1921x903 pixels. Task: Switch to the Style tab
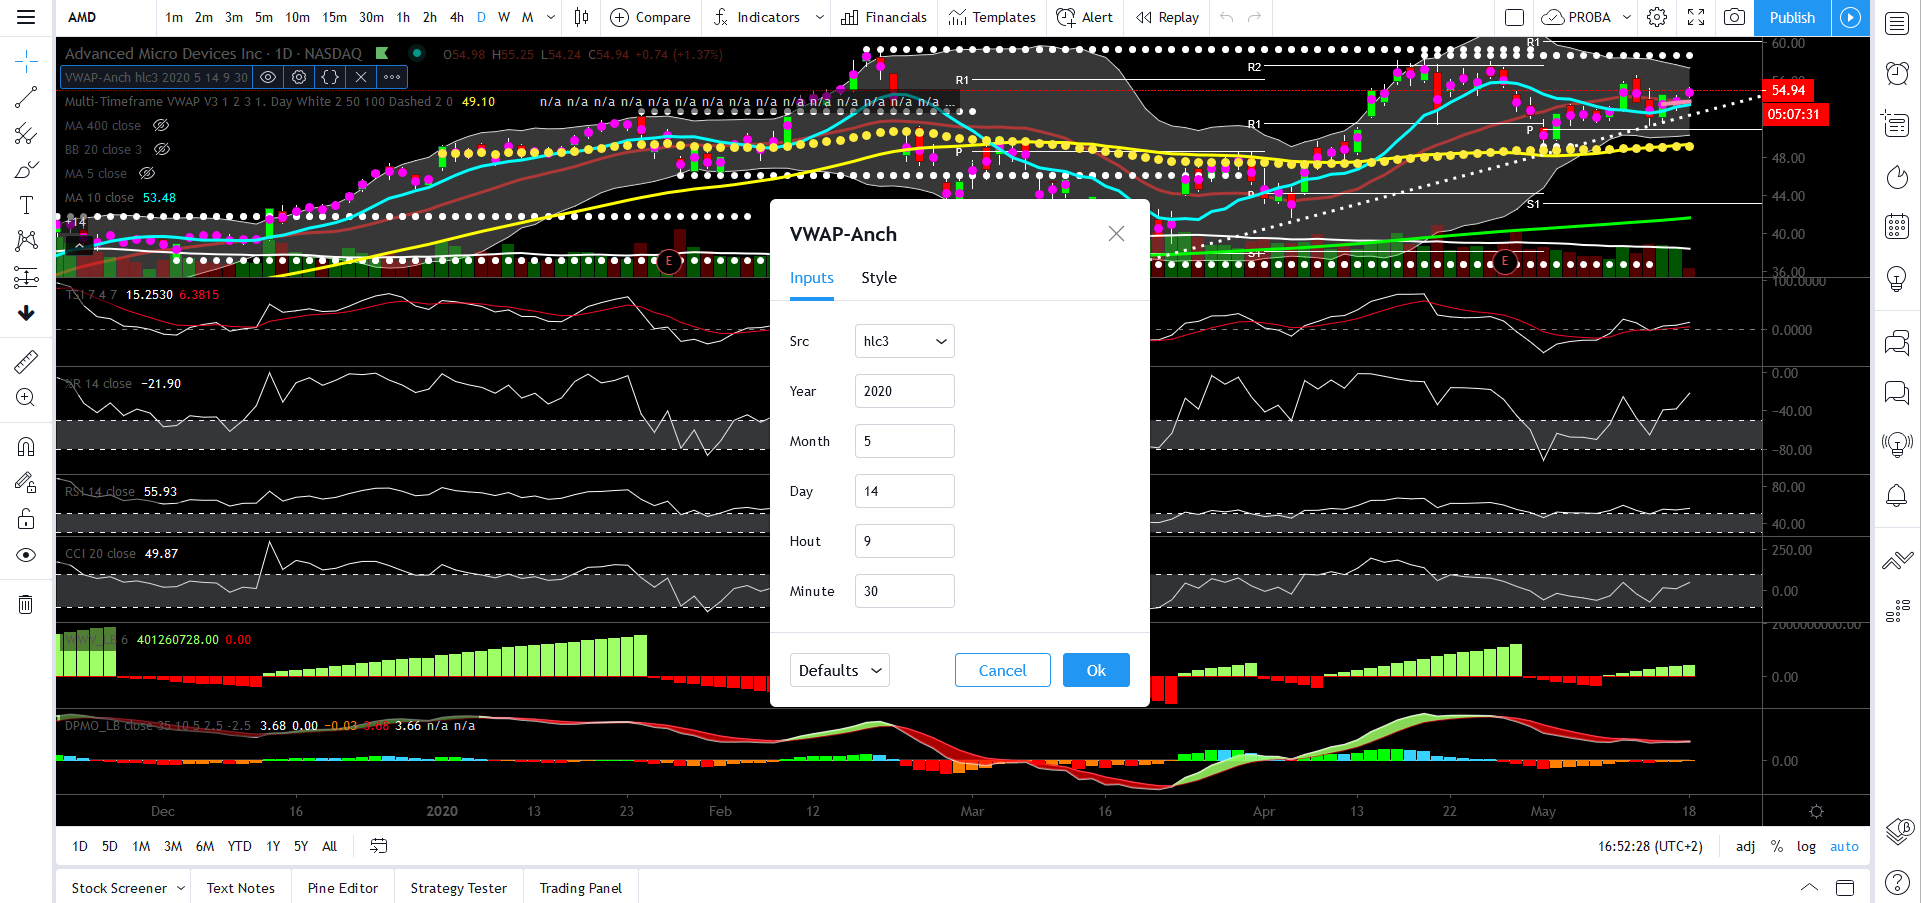pos(879,278)
